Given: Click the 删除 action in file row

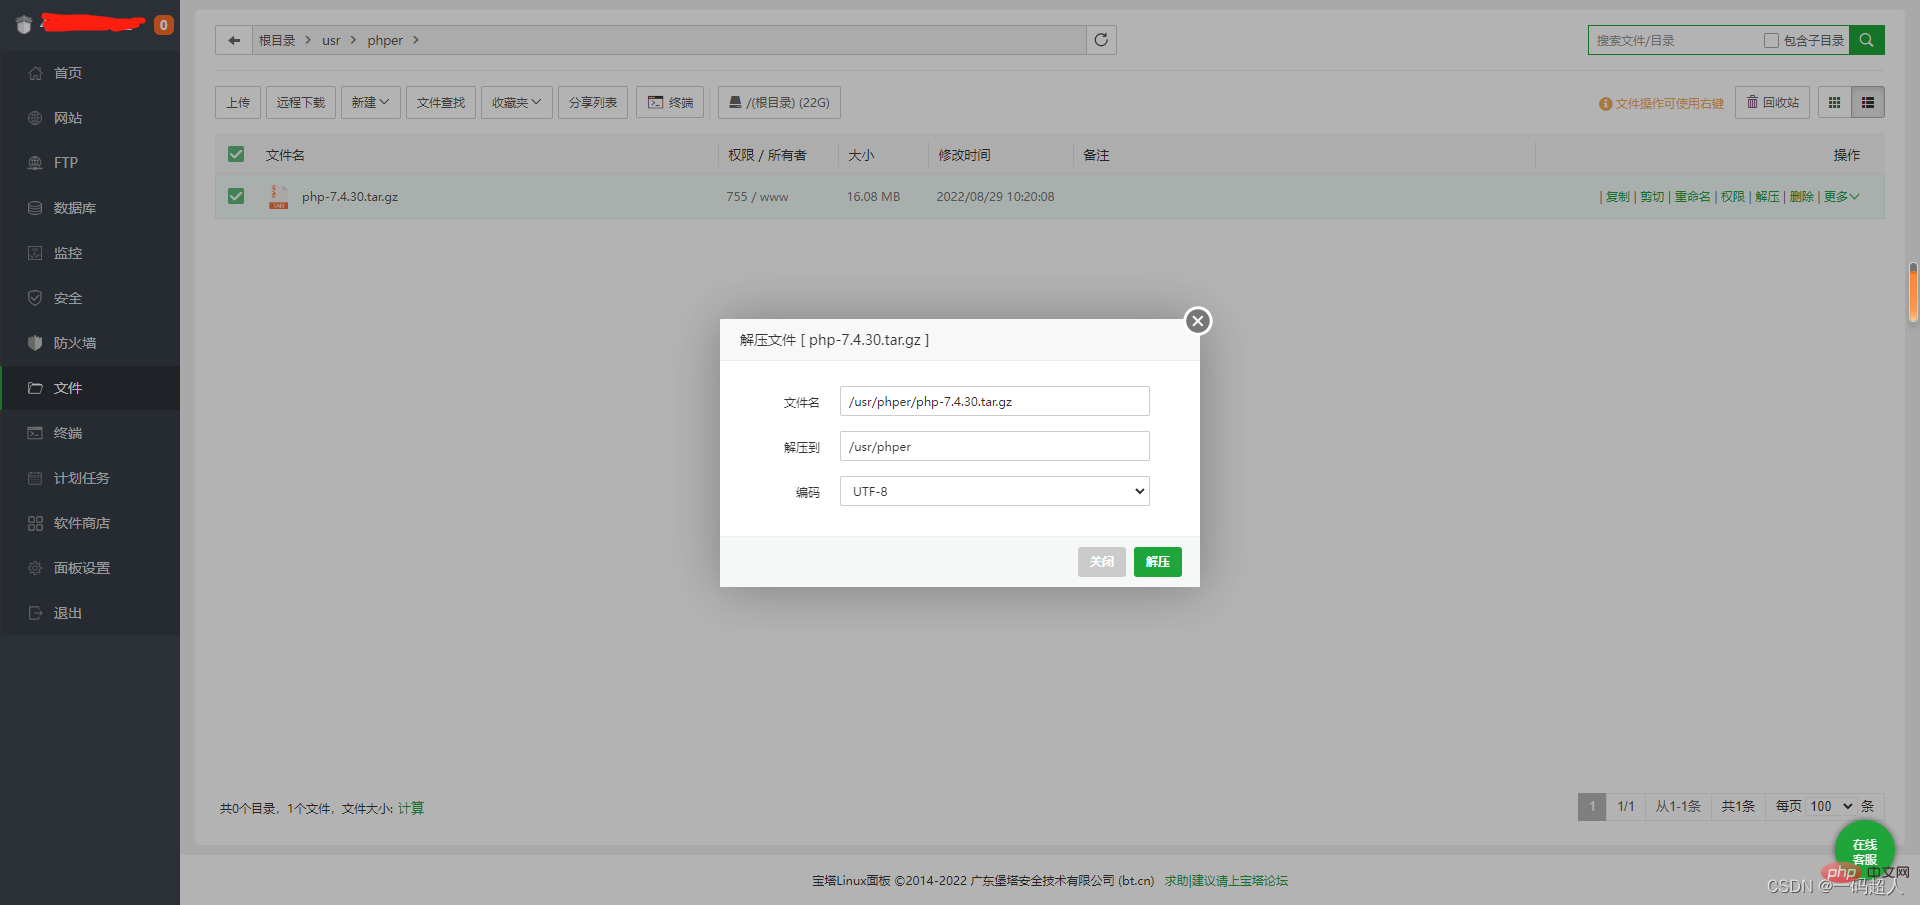Looking at the screenshot, I should pyautogui.click(x=1801, y=197).
